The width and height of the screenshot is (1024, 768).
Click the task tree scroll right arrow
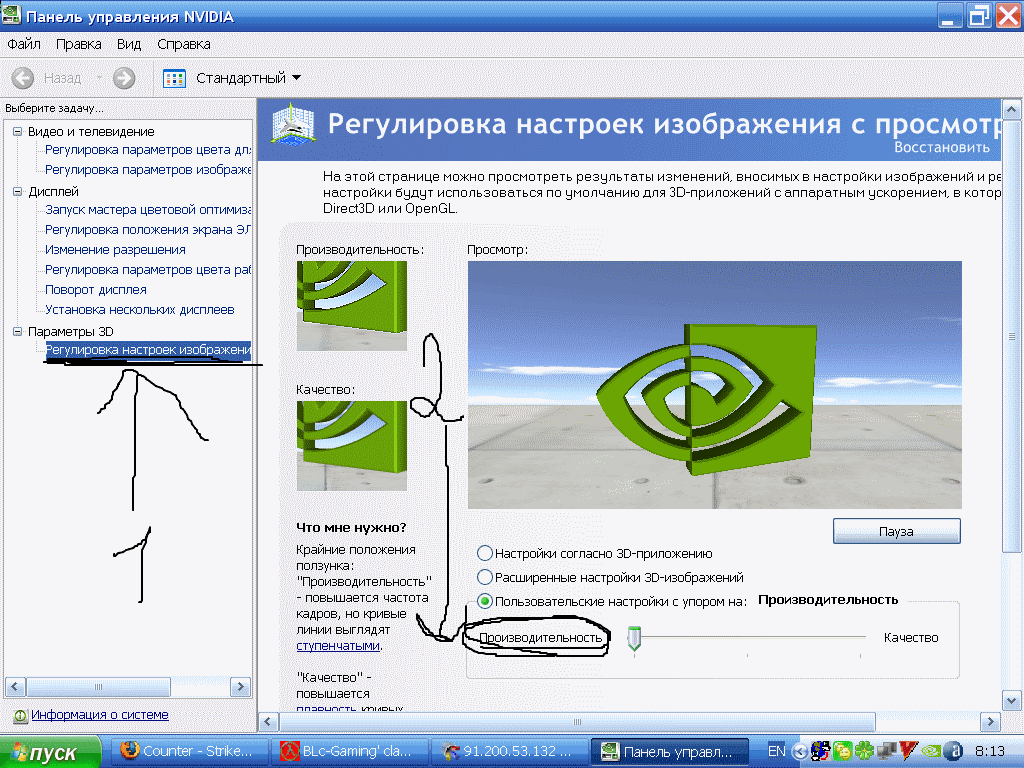241,686
